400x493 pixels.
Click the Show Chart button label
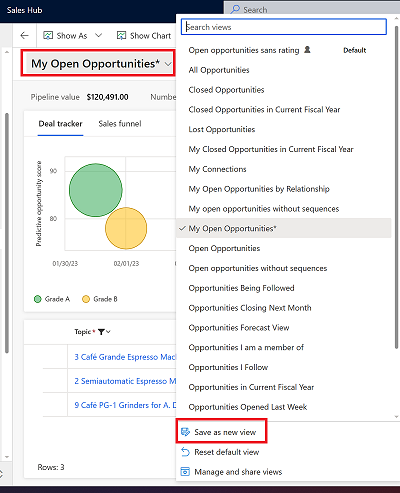coord(150,35)
